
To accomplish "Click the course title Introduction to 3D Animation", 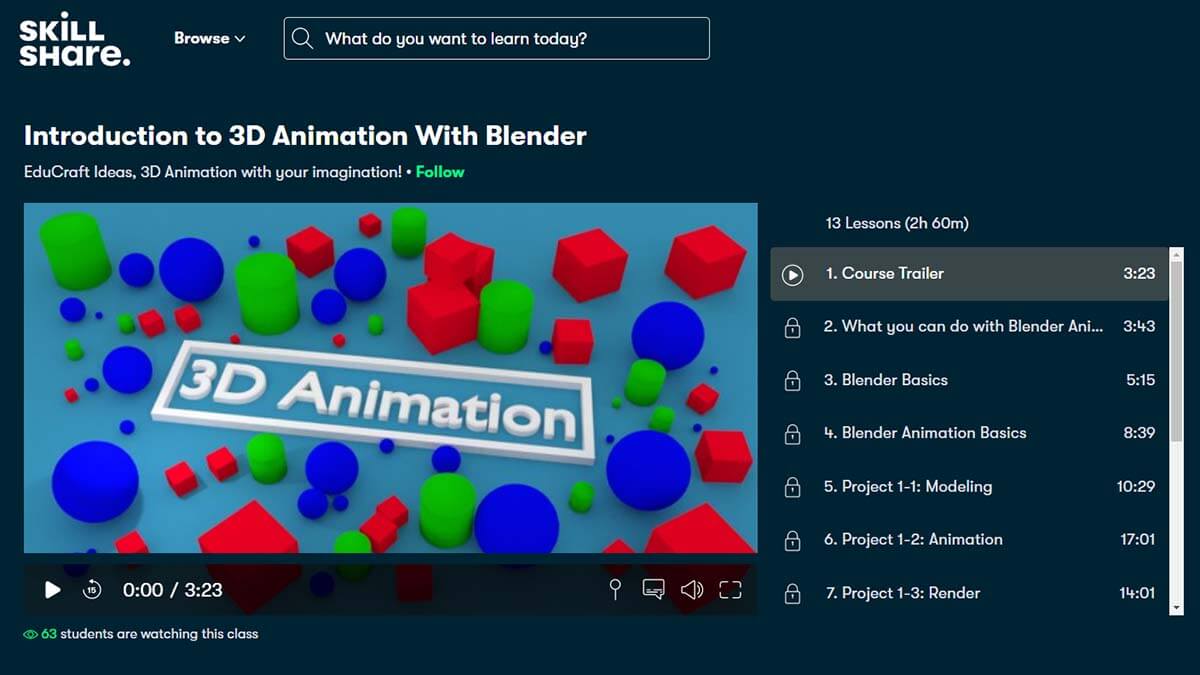I will (x=305, y=136).
